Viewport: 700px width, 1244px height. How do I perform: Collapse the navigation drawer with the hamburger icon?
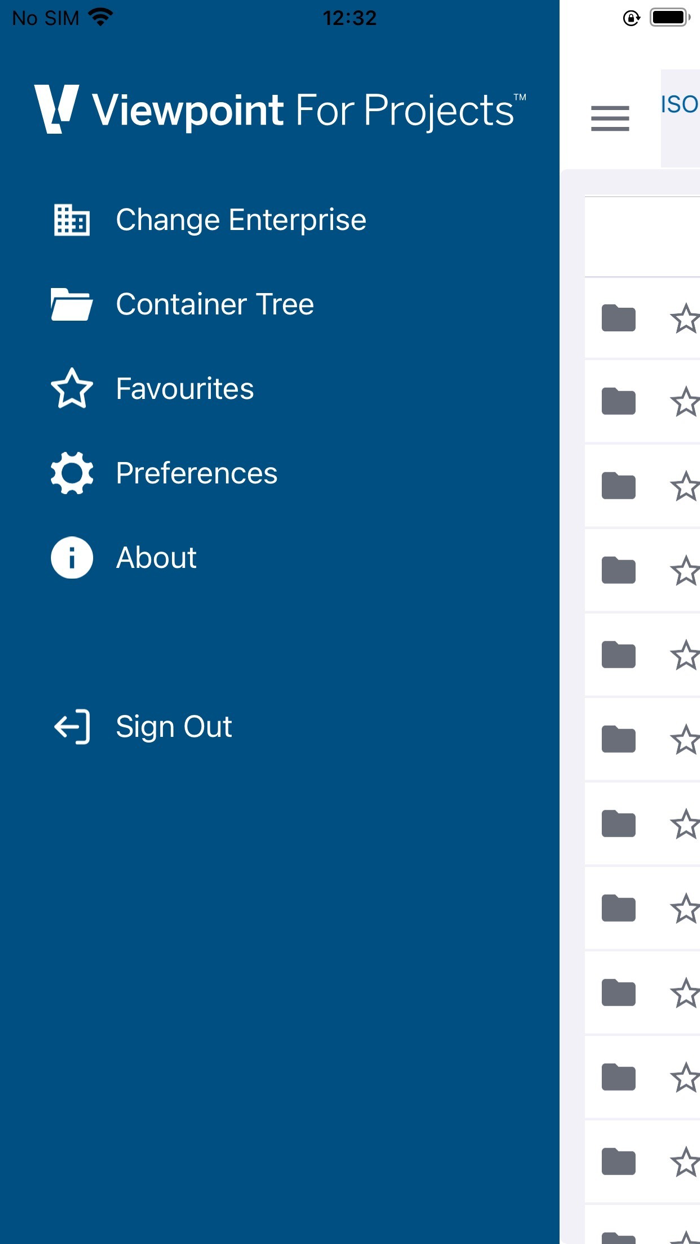tap(610, 118)
